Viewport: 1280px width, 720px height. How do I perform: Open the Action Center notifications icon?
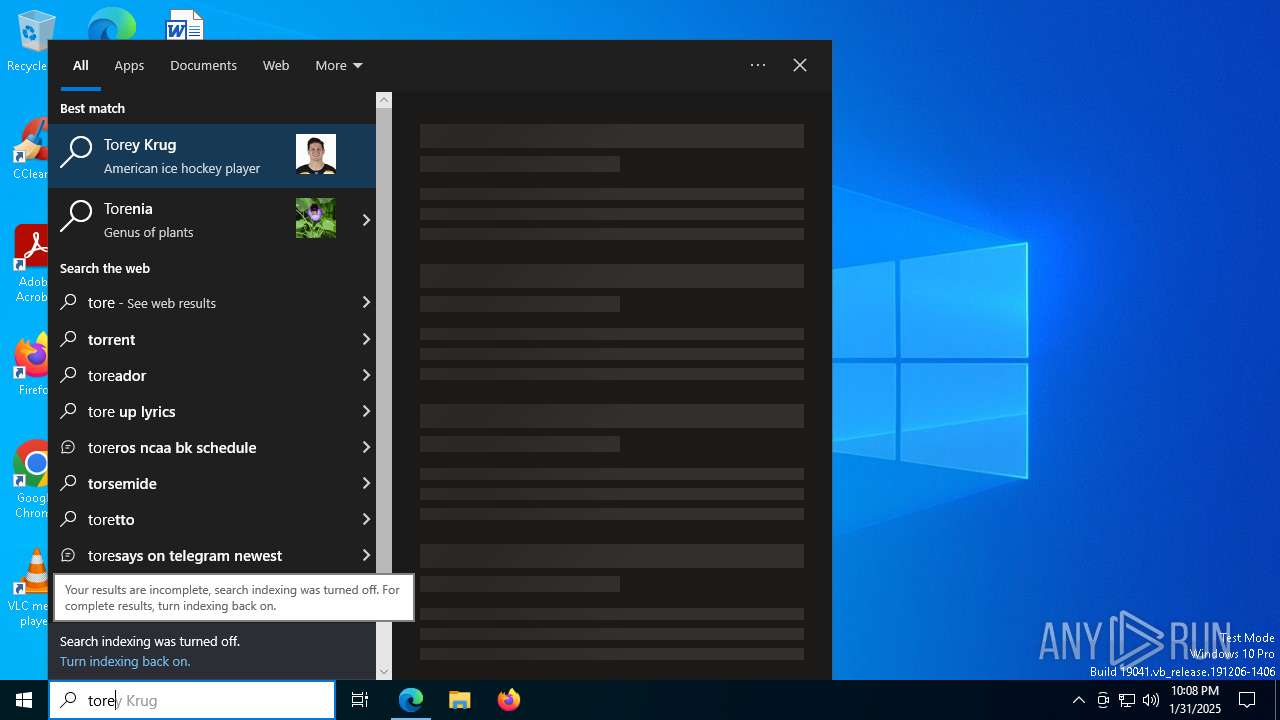click(1247, 700)
